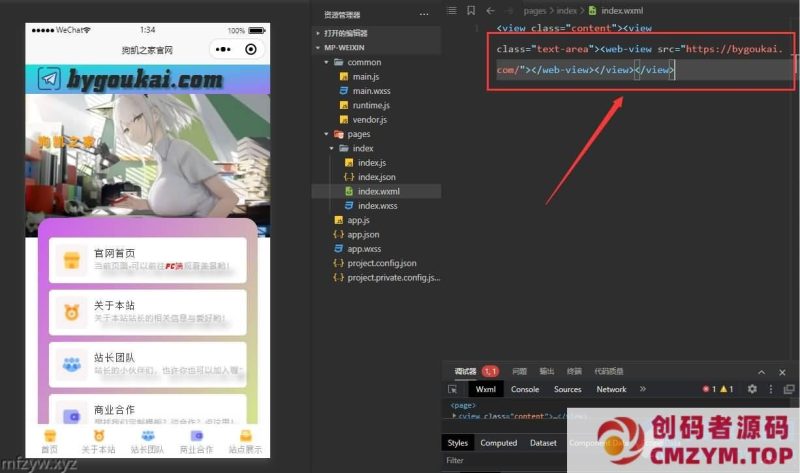Expand the 打开的编辑器 section
Image resolution: width=800 pixels, height=473 pixels.
(318, 33)
